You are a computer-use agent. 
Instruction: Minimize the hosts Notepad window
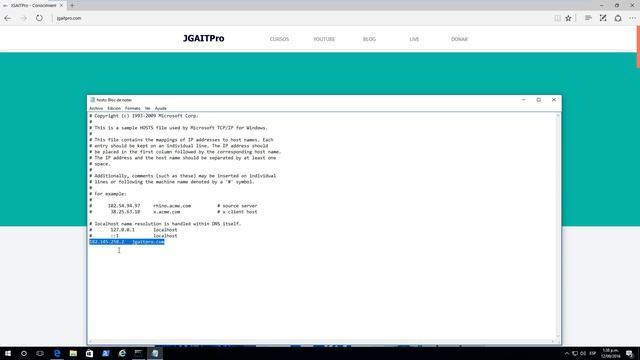pos(524,100)
